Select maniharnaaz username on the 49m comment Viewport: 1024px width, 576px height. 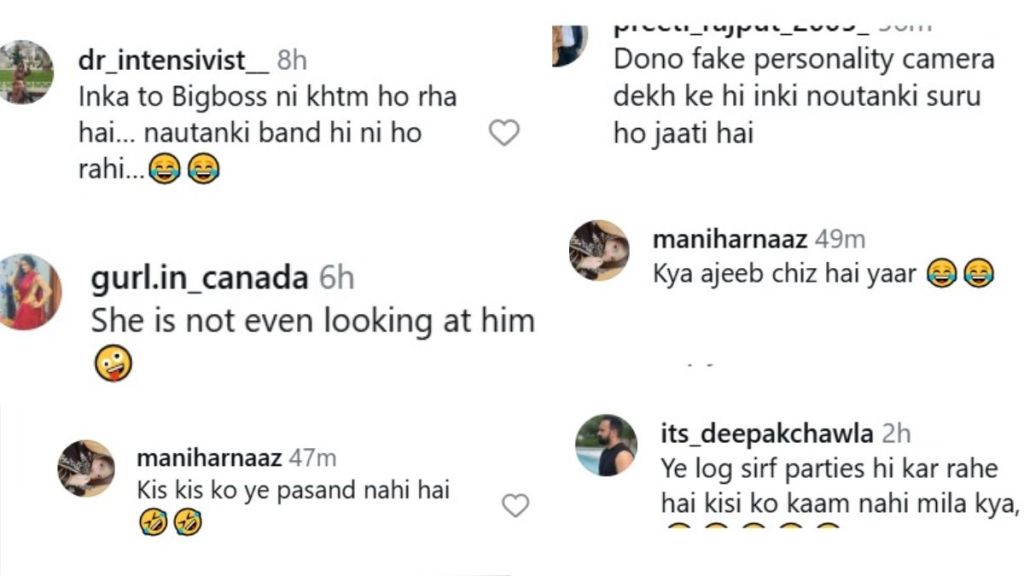click(x=717, y=239)
